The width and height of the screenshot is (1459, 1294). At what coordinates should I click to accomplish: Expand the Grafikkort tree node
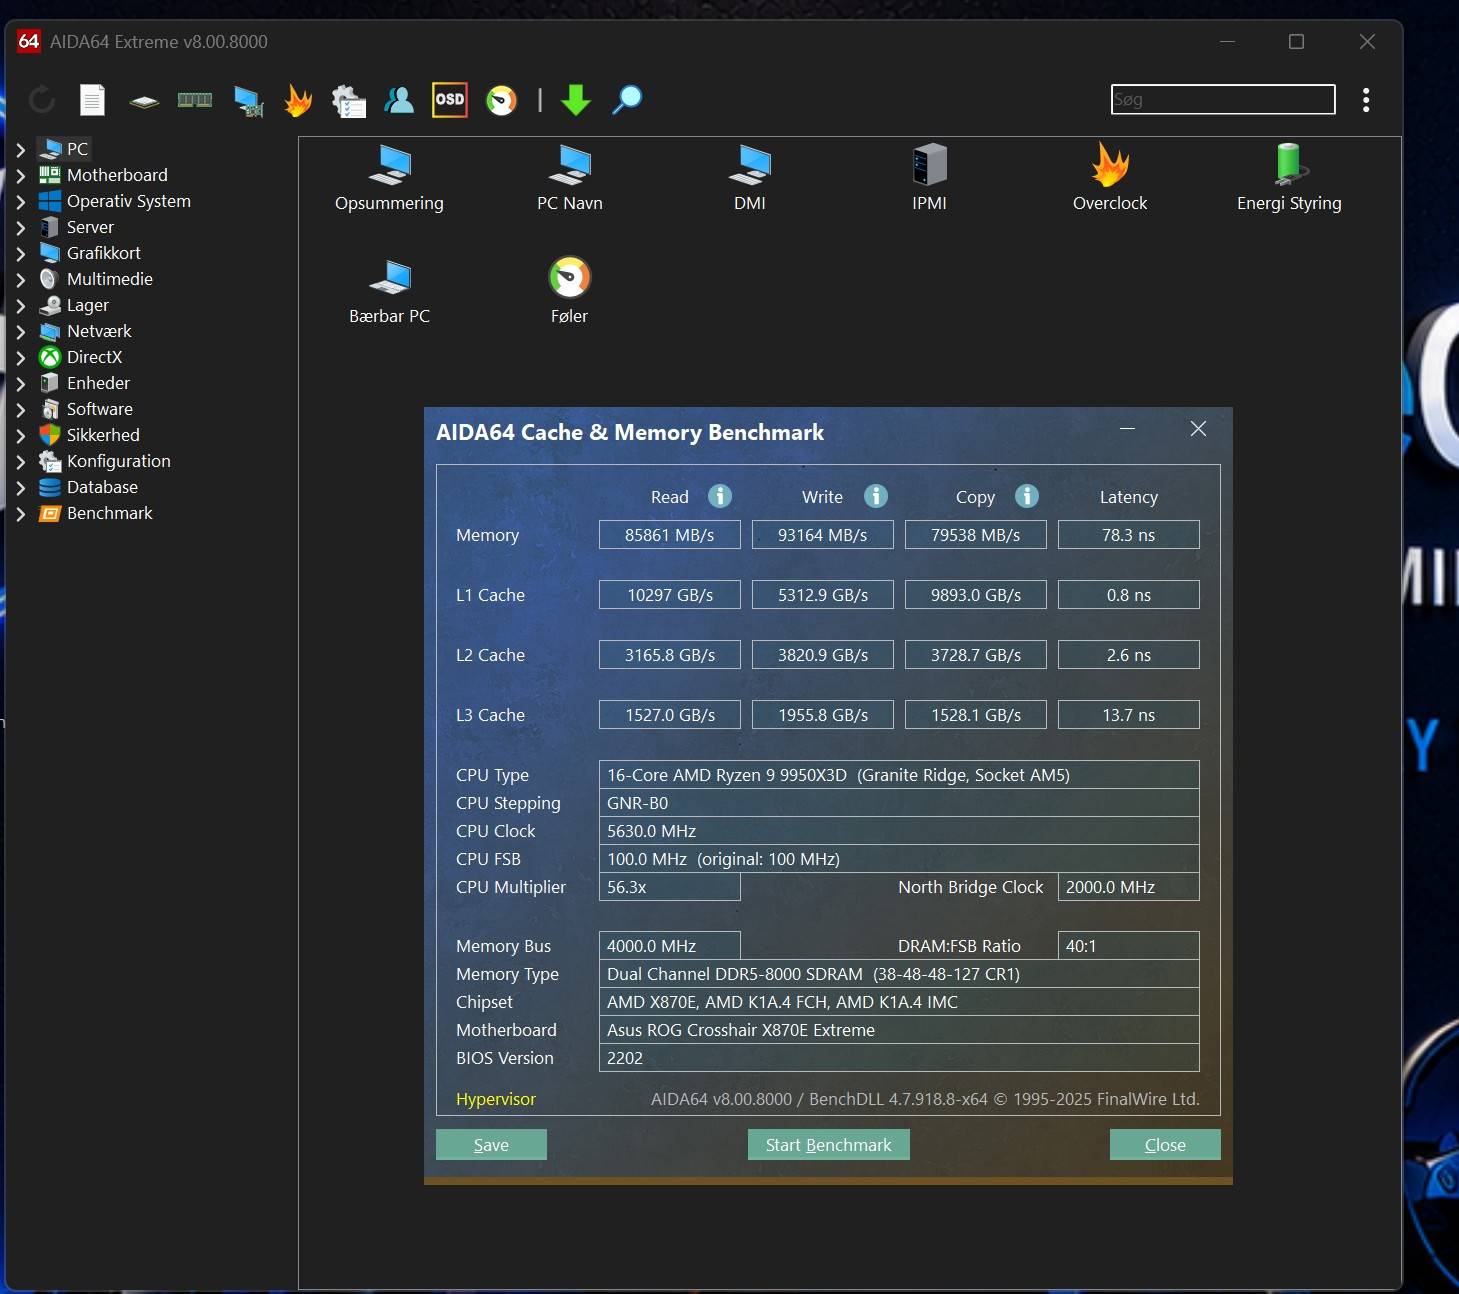21,254
